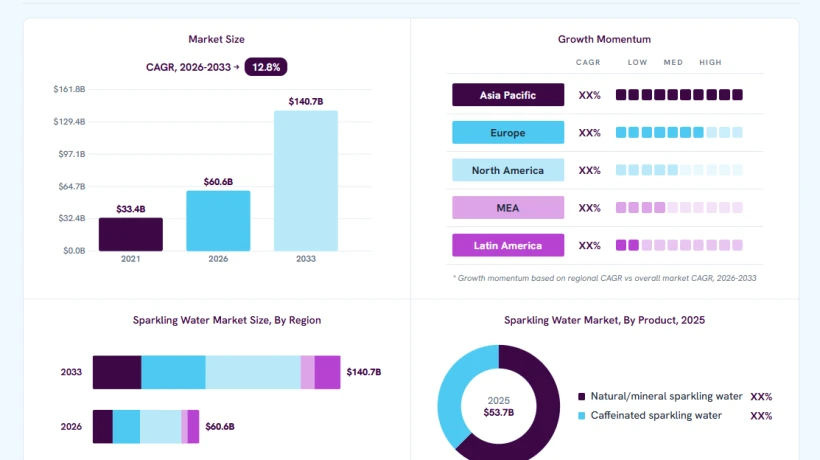Image resolution: width=820 pixels, height=460 pixels.
Task: Click the Market Size title
Action: (x=217, y=39)
